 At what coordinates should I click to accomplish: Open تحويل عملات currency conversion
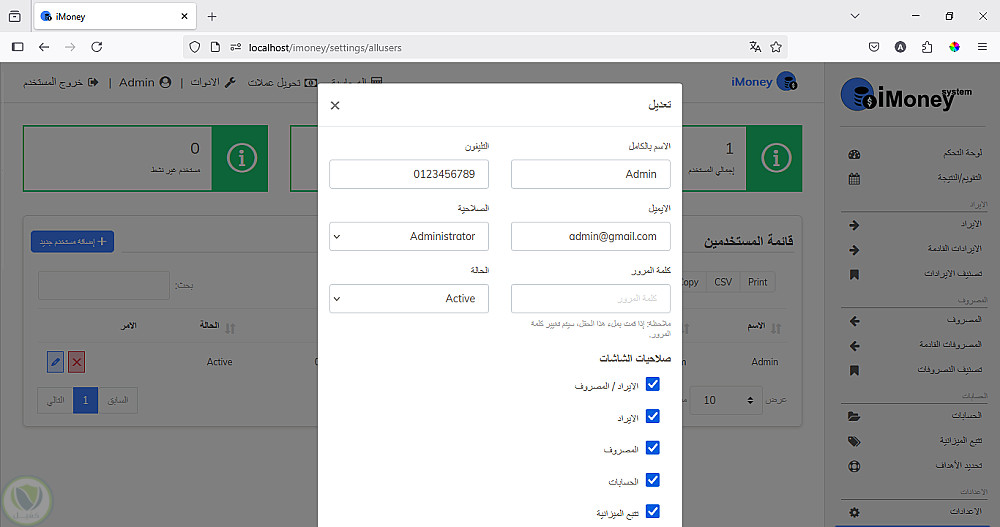(283, 82)
